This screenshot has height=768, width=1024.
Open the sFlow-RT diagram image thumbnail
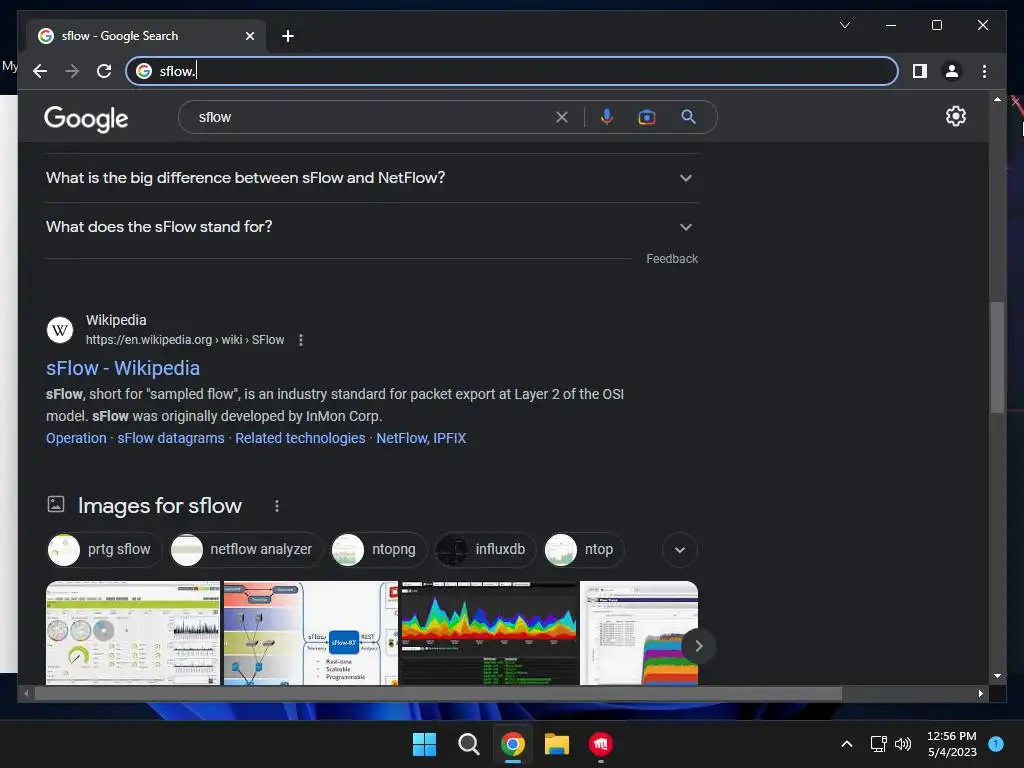tap(310, 633)
